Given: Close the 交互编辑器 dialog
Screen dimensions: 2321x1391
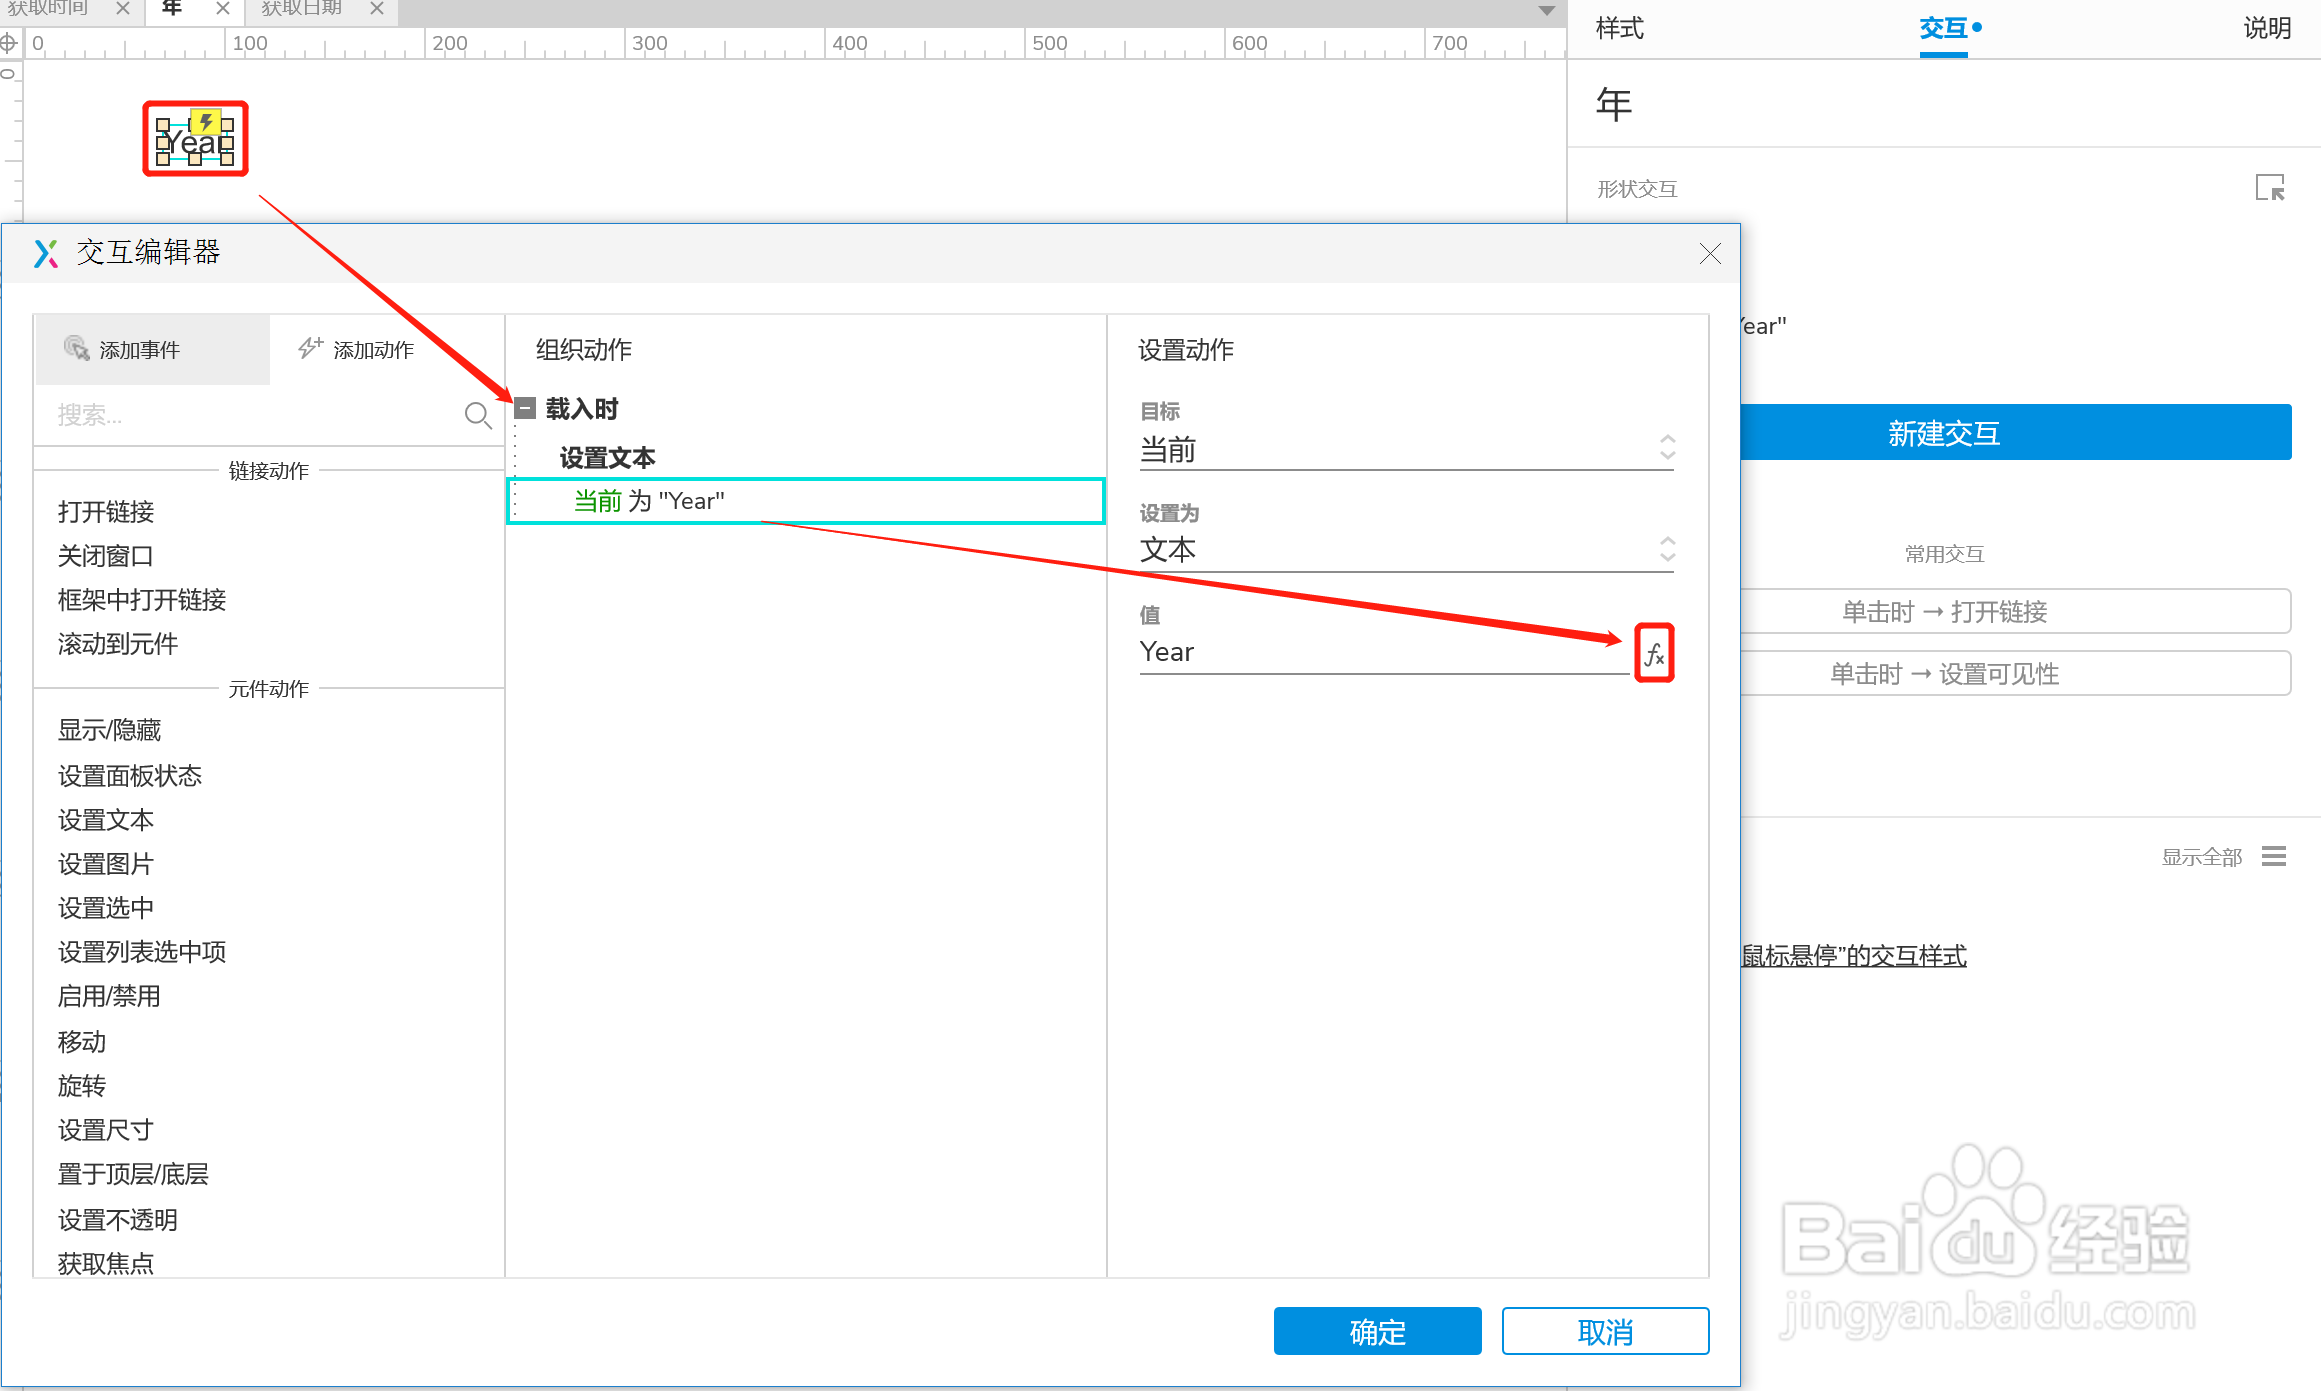Looking at the screenshot, I should point(1710,254).
